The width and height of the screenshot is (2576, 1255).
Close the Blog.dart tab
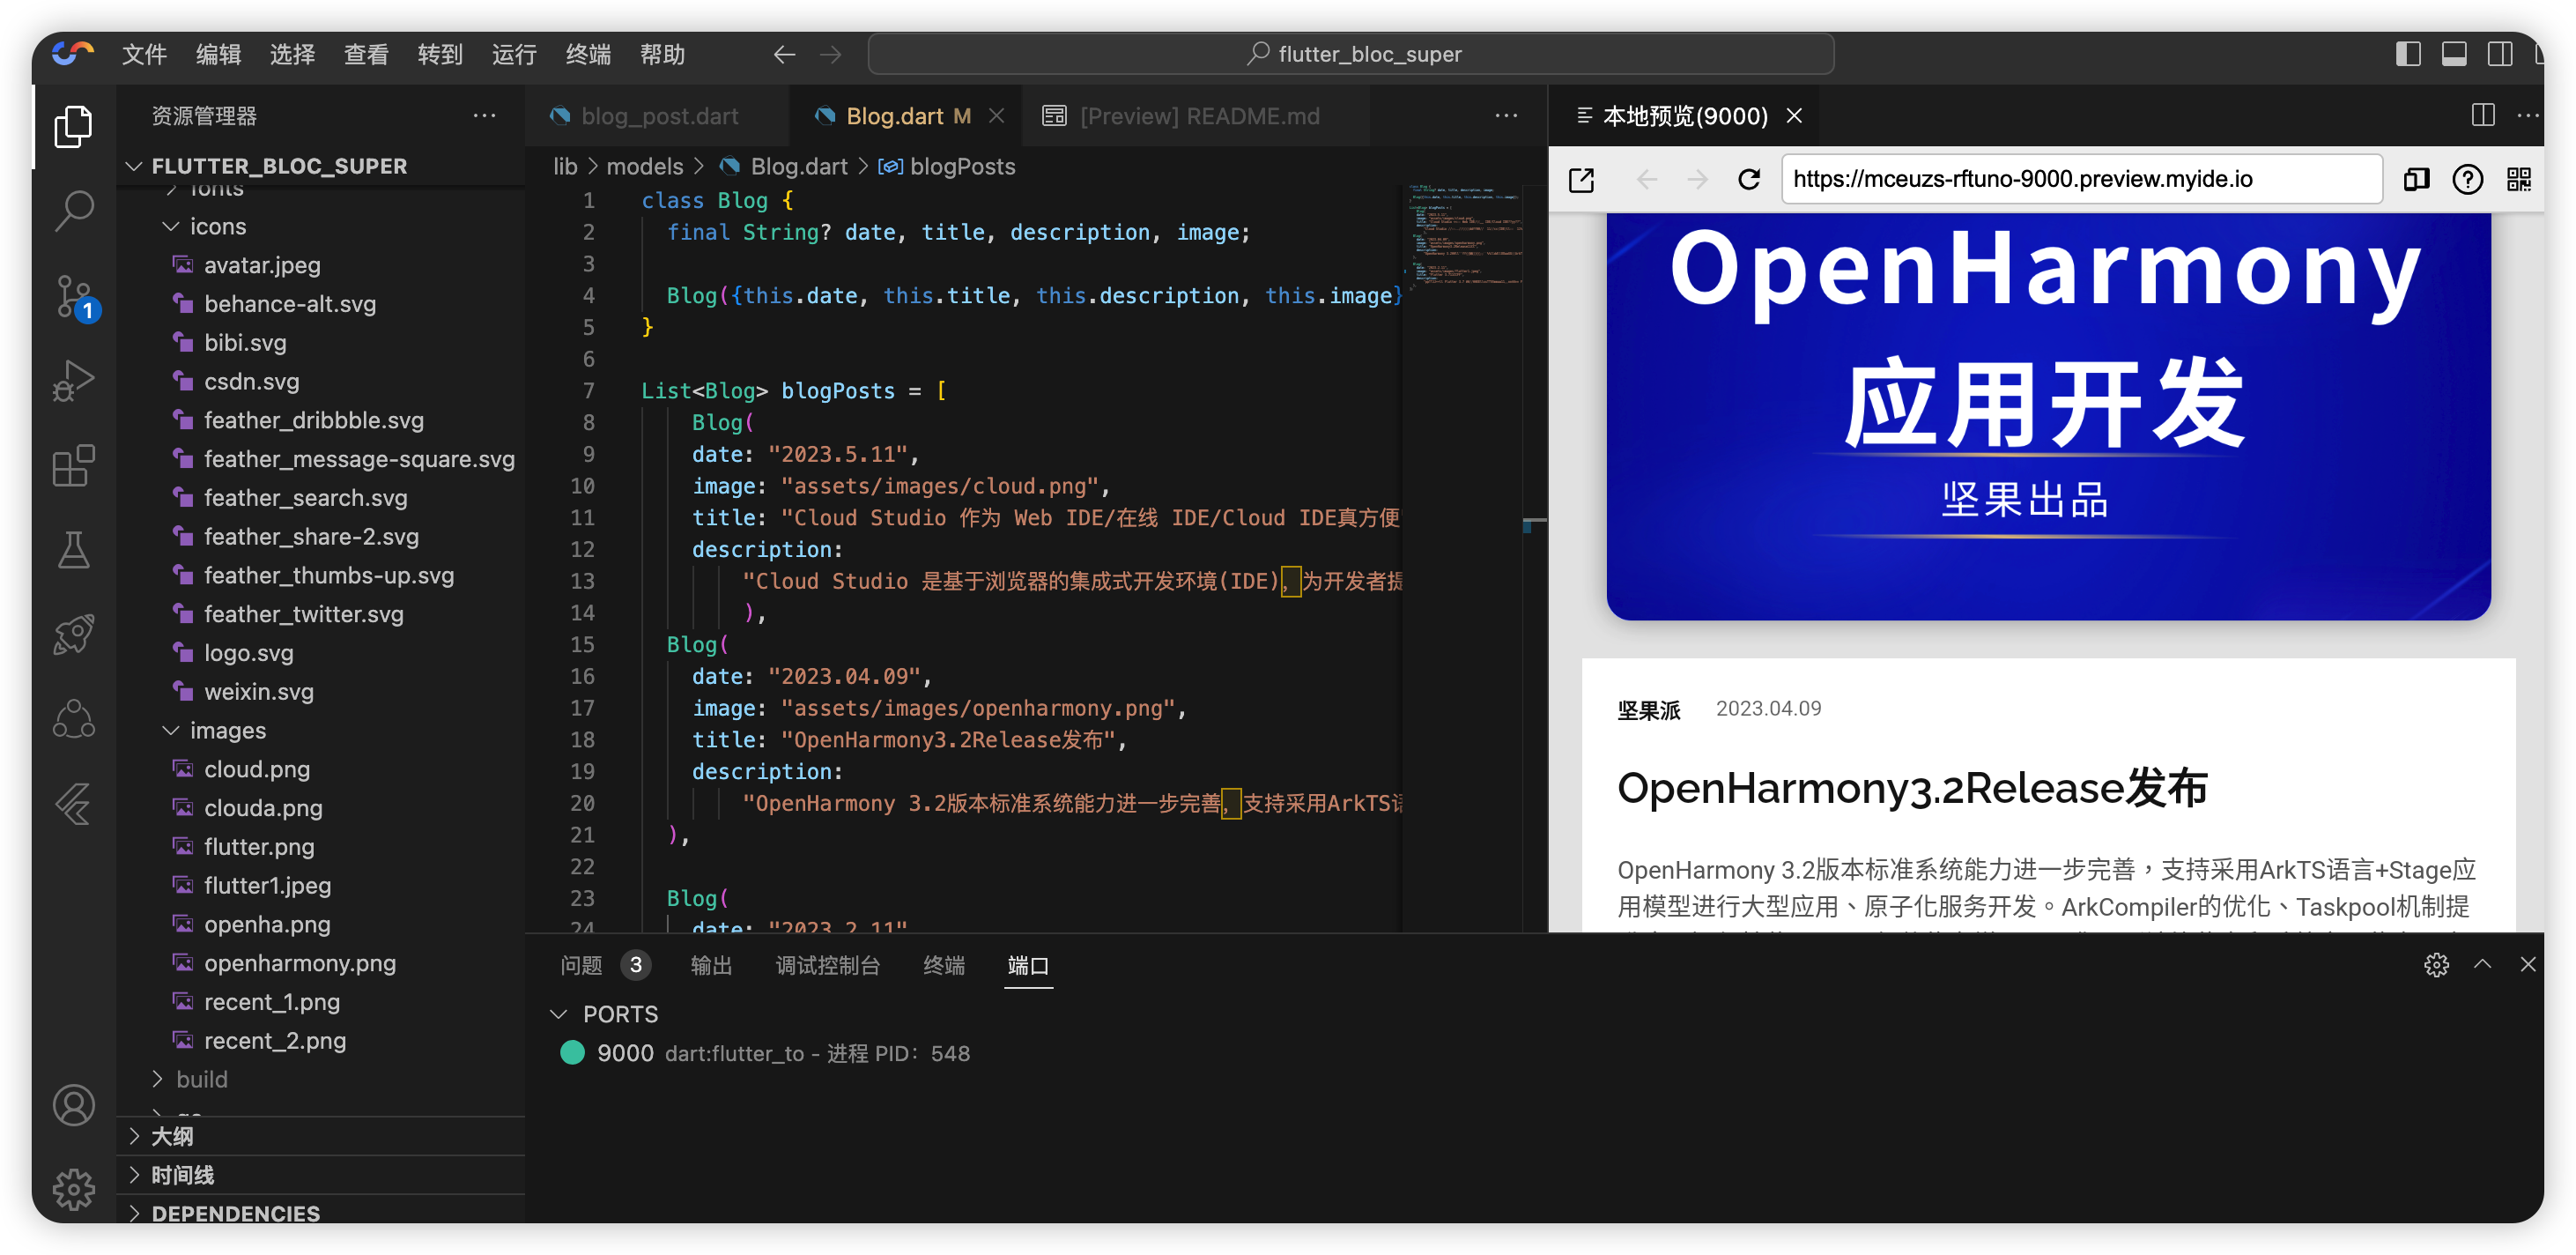(x=996, y=116)
